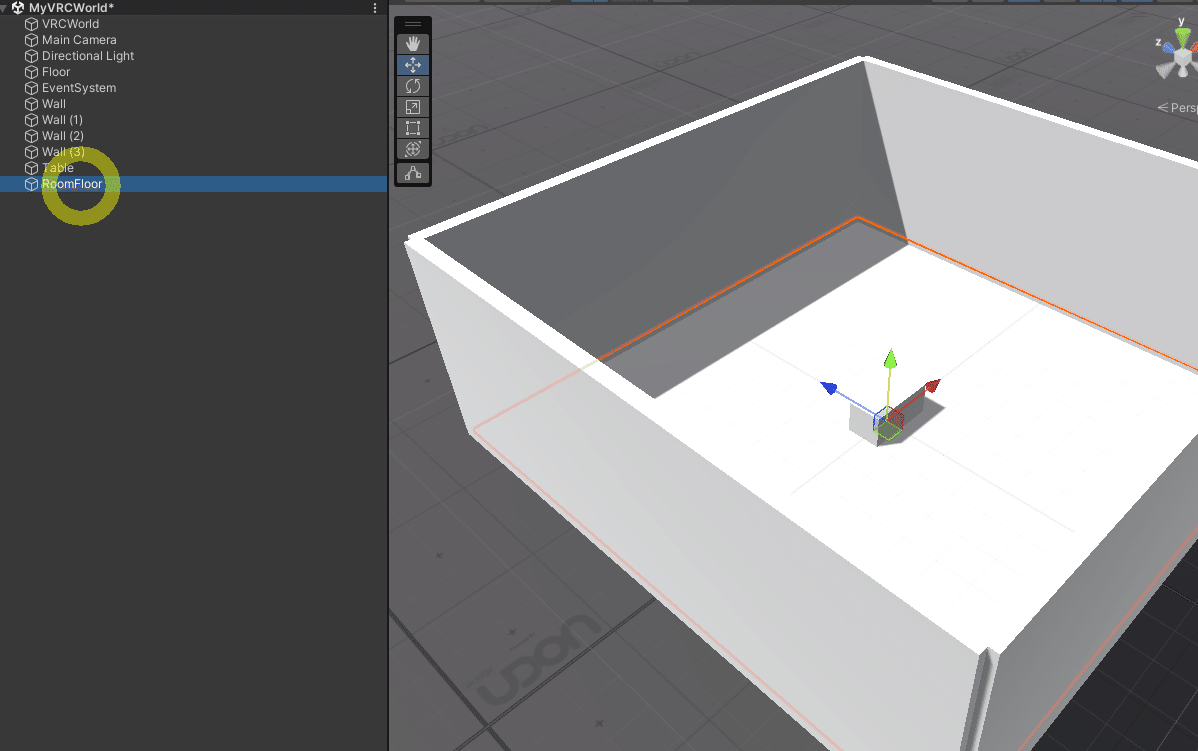Toggle the Persp projection label
This screenshot has height=751, width=1198.
click(1178, 108)
